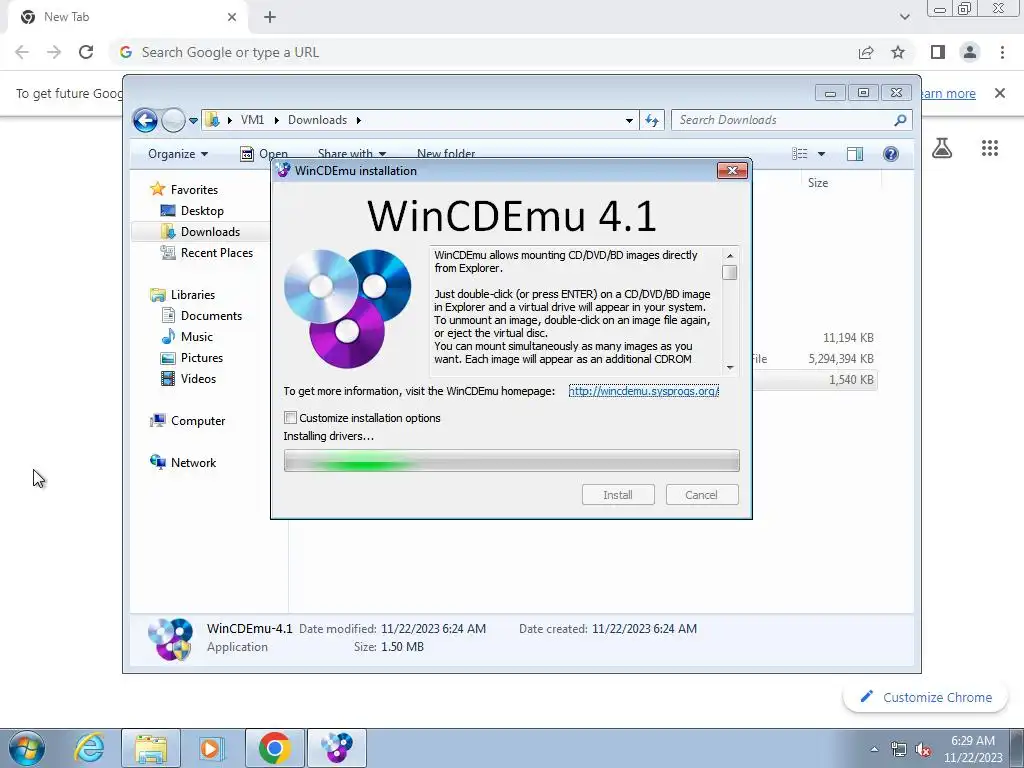Click Chrome back arrow
This screenshot has height=768, width=1024.
pyautogui.click(x=22, y=52)
